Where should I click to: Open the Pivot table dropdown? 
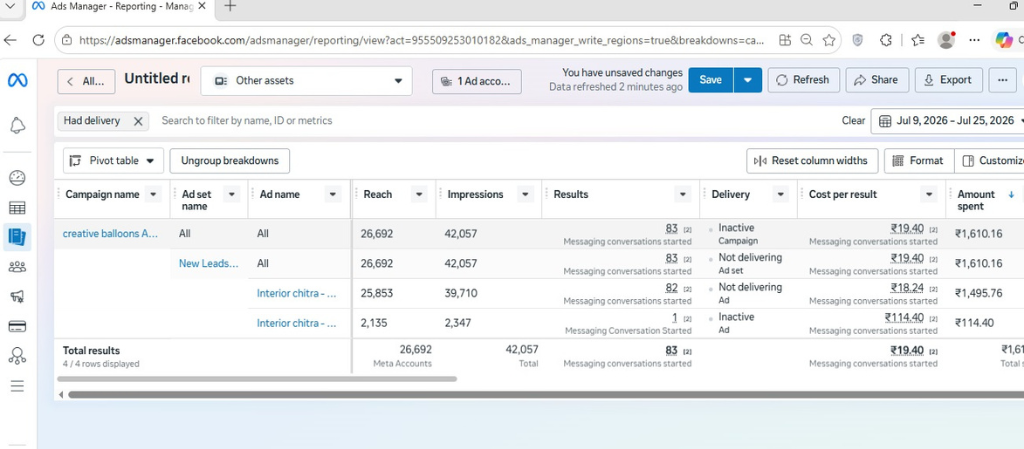113,161
